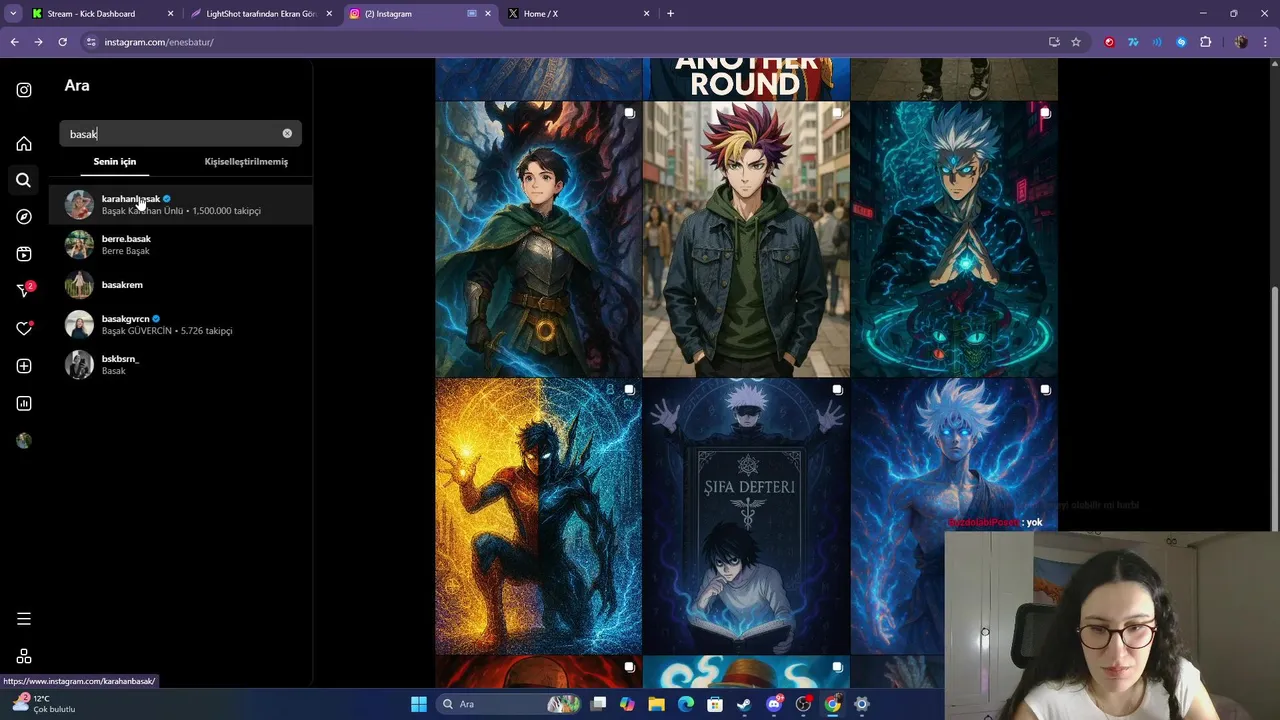1280x720 pixels.
Task: Clear the search field with X icon
Action: (287, 133)
